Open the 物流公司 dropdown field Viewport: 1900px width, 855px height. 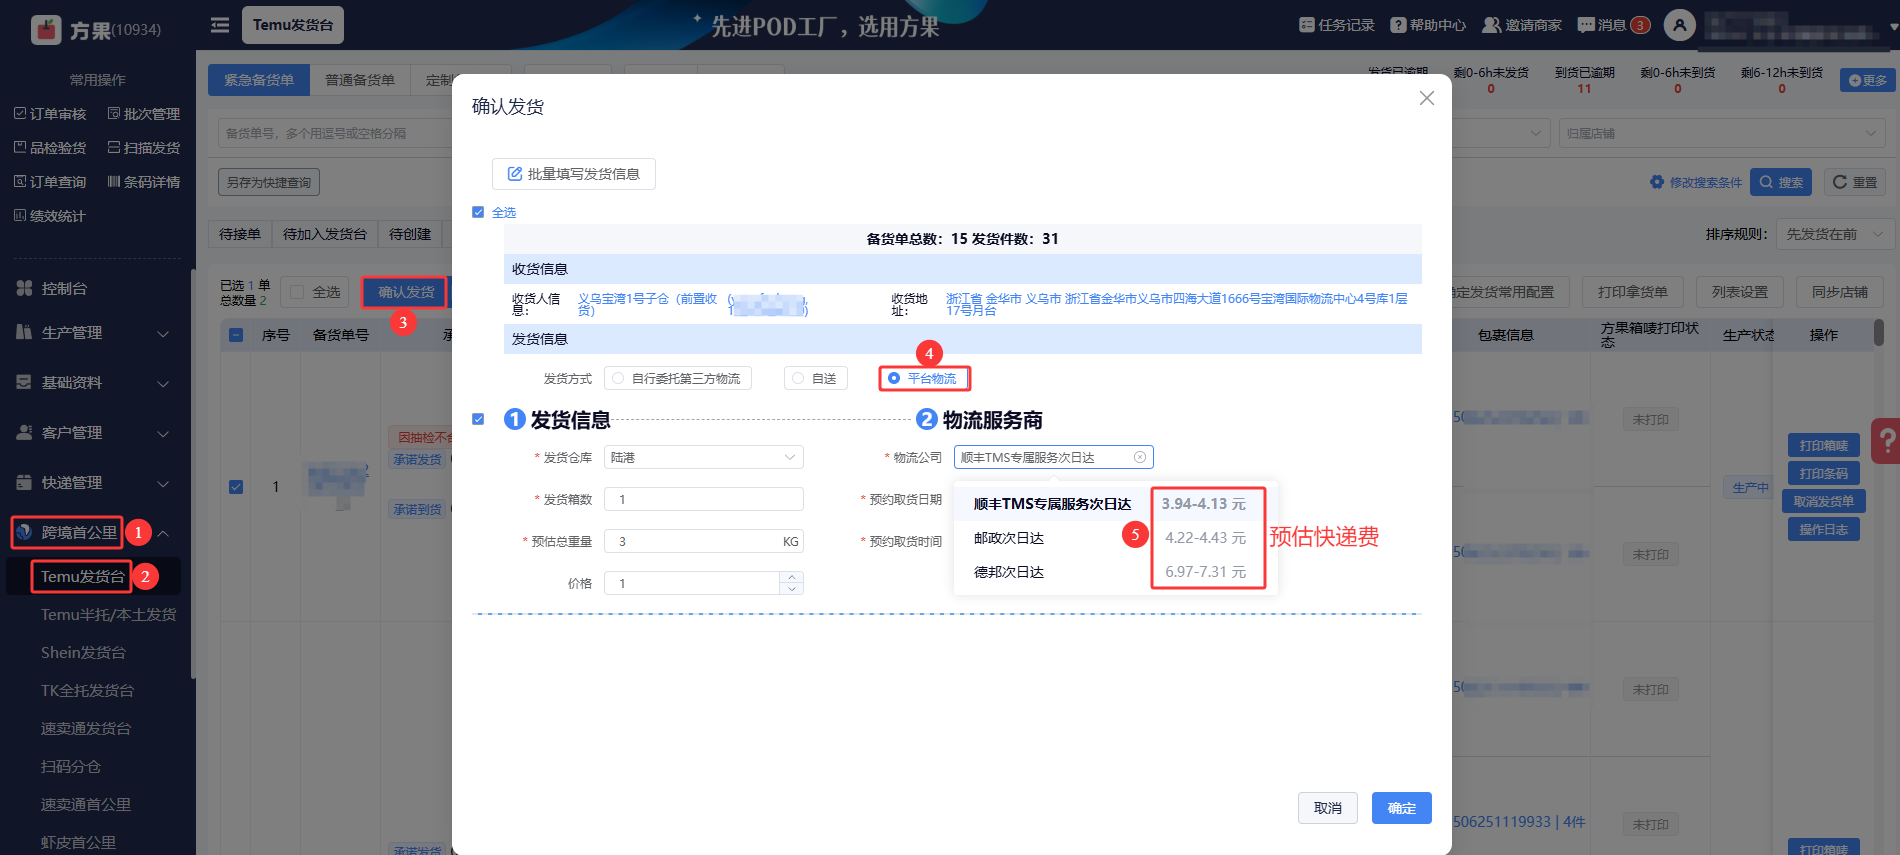tap(1054, 457)
